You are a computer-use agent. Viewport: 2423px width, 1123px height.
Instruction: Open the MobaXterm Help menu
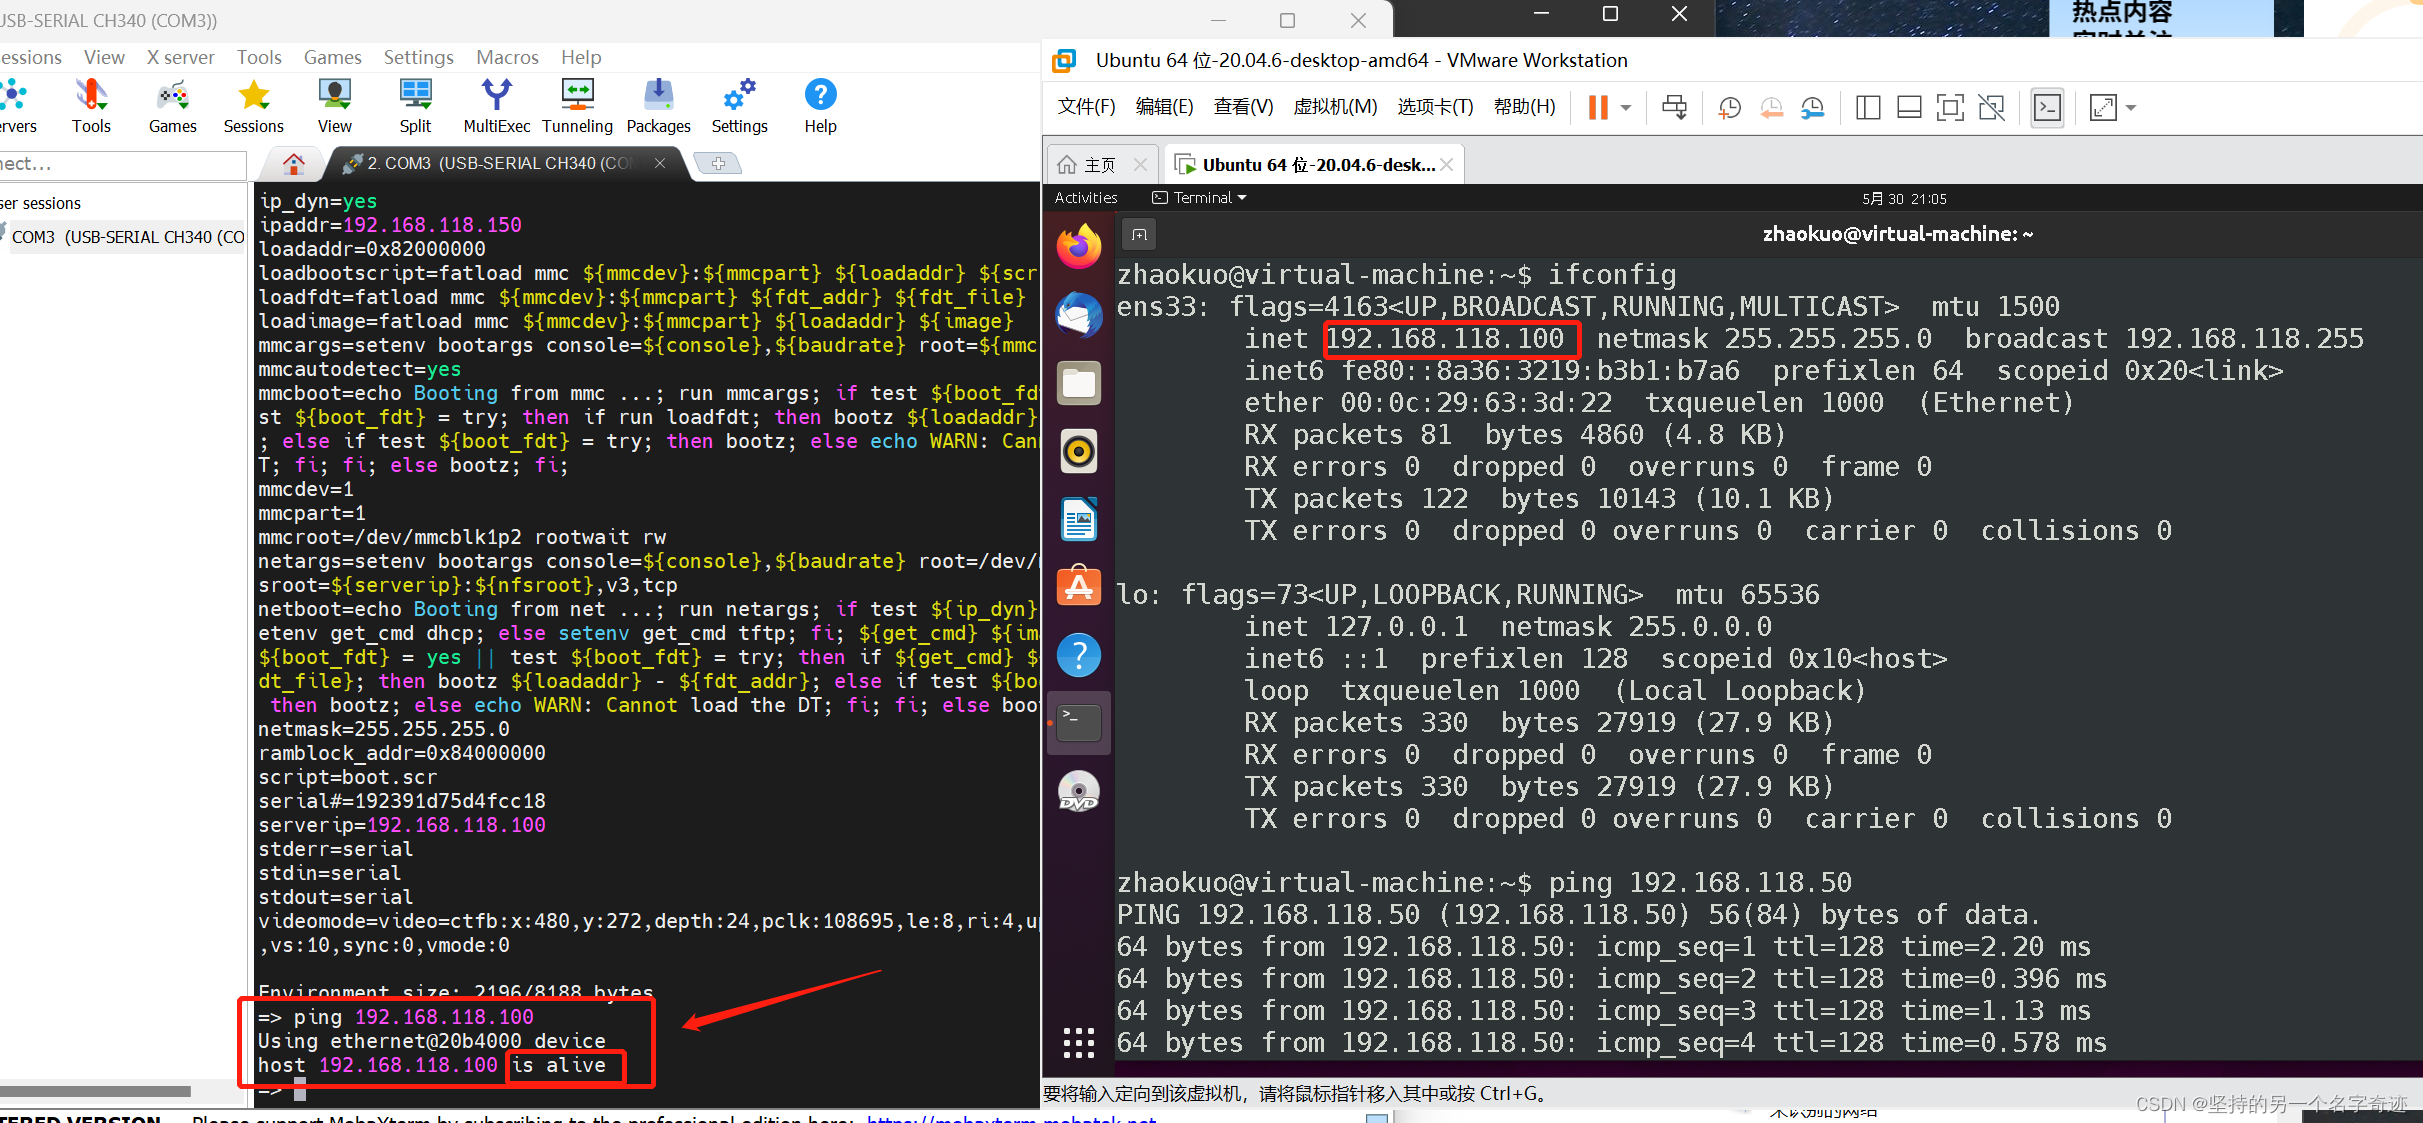581,57
